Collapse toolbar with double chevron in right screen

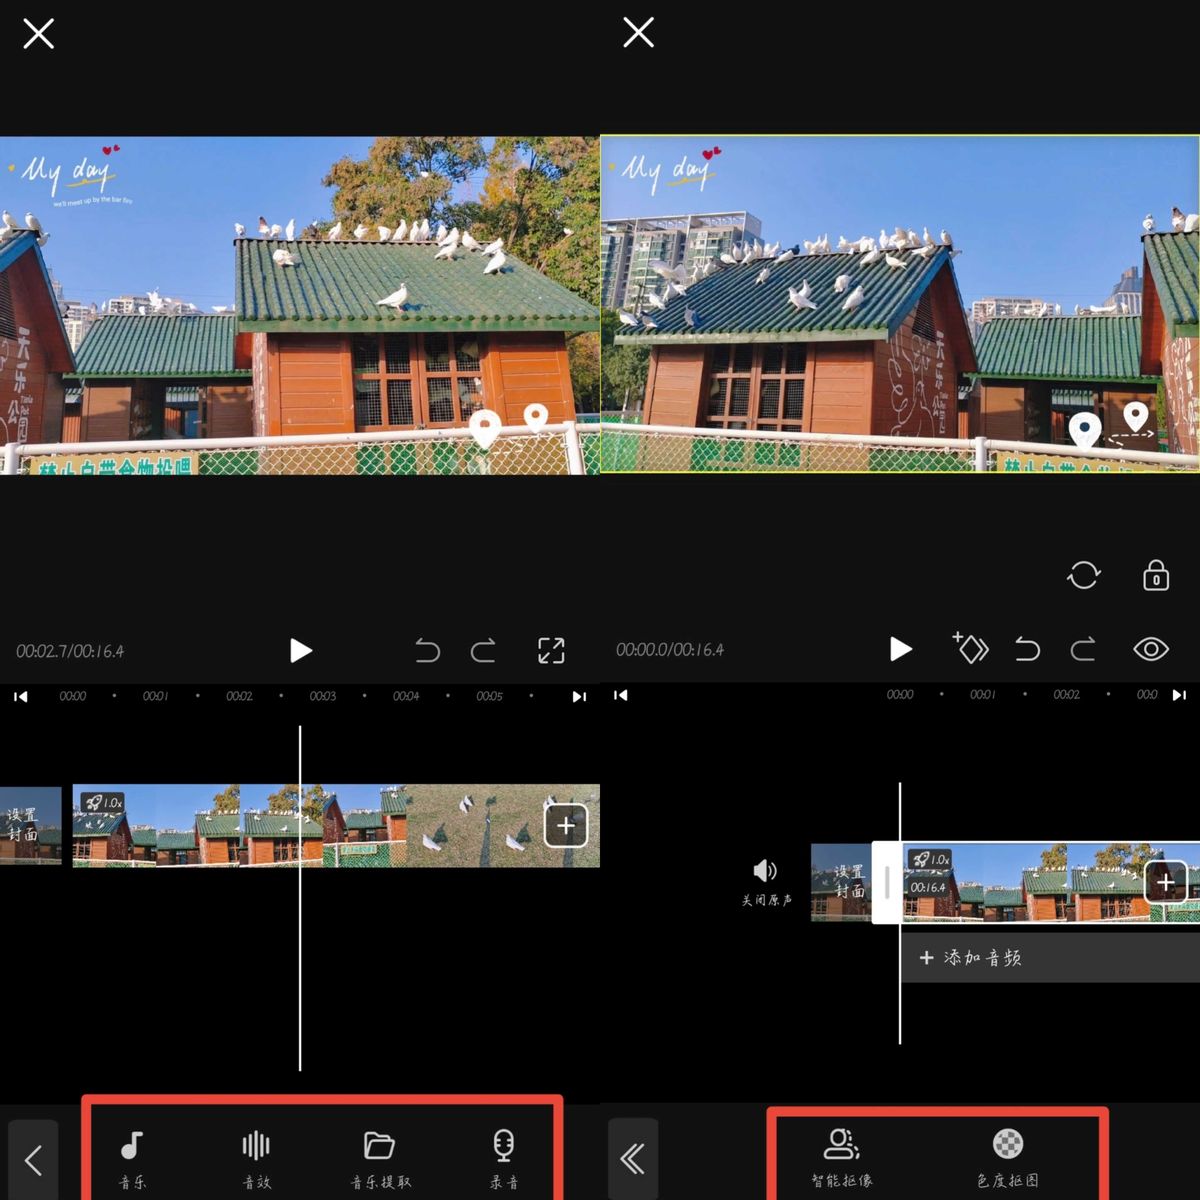pyautogui.click(x=633, y=1160)
